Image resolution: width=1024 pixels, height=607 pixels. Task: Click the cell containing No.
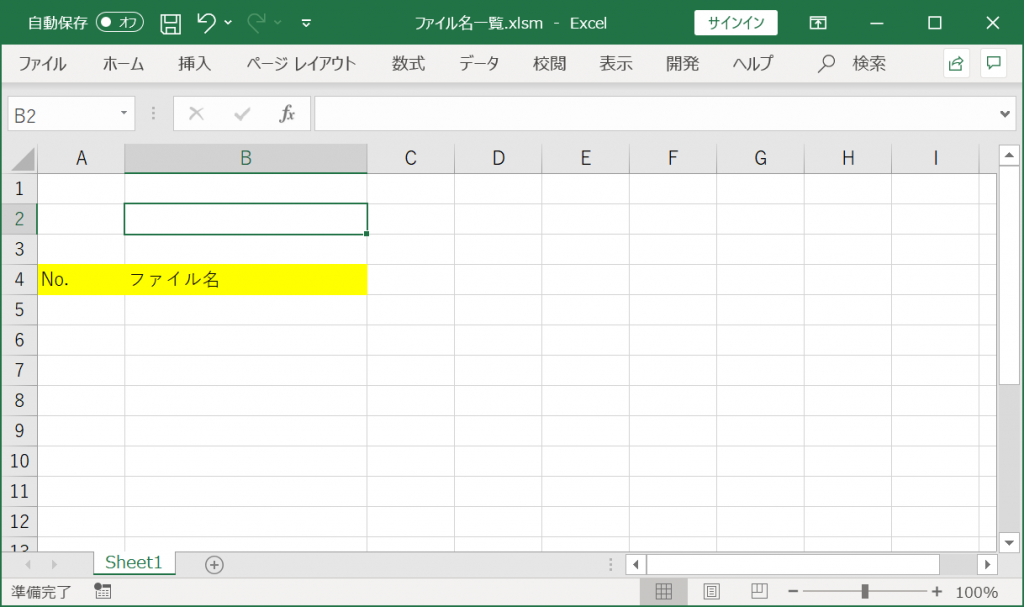coord(81,280)
